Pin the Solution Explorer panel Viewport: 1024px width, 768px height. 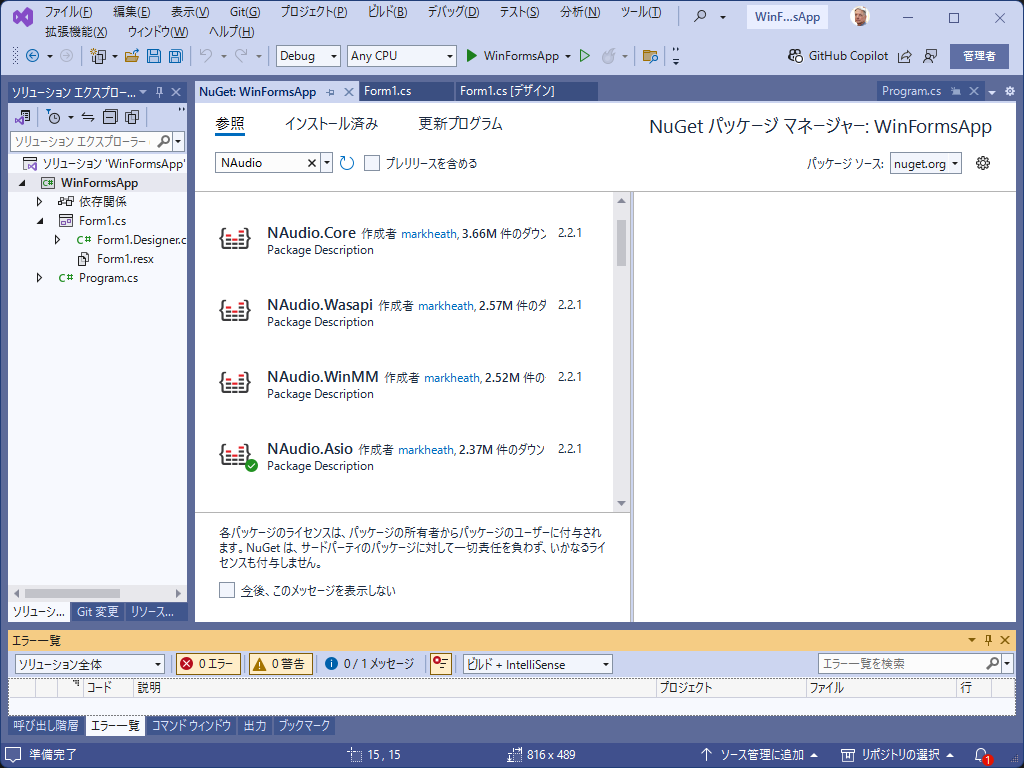pyautogui.click(x=159, y=92)
